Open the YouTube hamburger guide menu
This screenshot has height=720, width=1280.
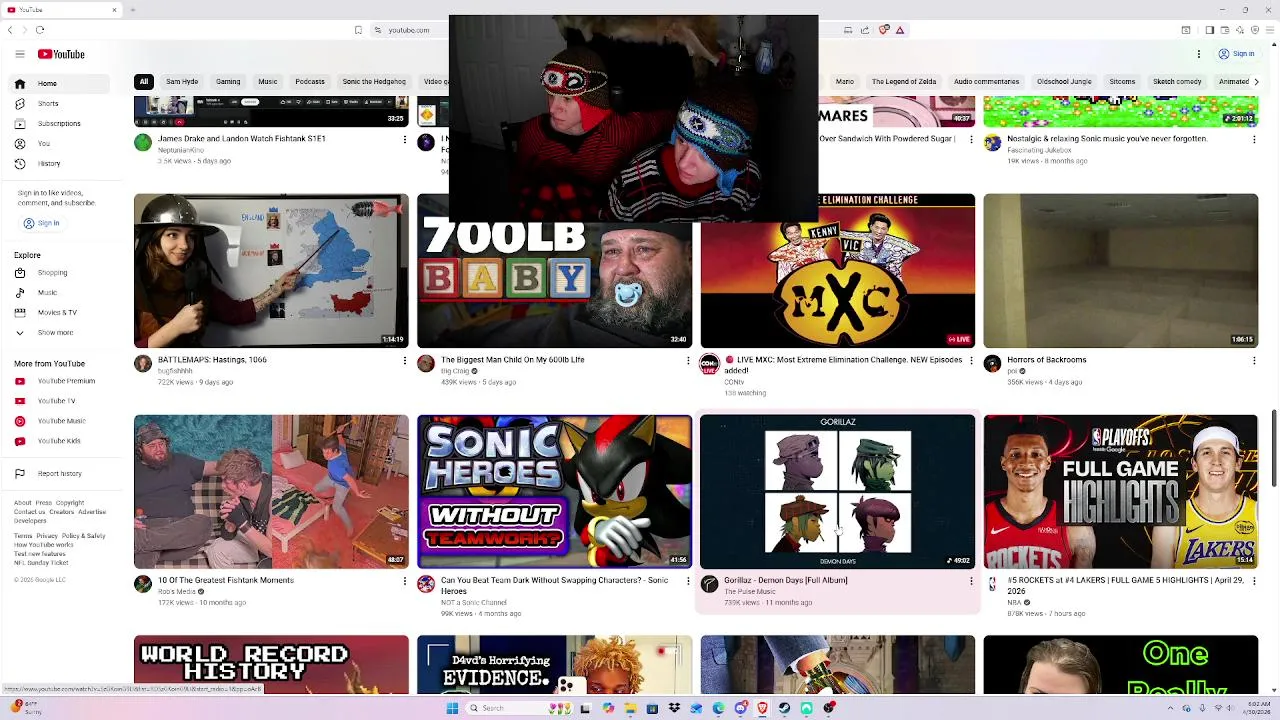[20, 54]
